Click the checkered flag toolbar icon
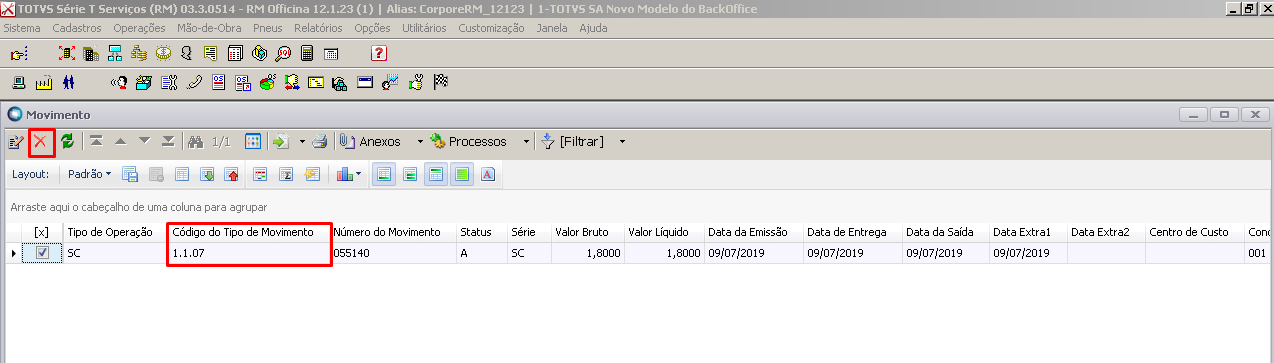The image size is (1274, 363). [x=440, y=82]
